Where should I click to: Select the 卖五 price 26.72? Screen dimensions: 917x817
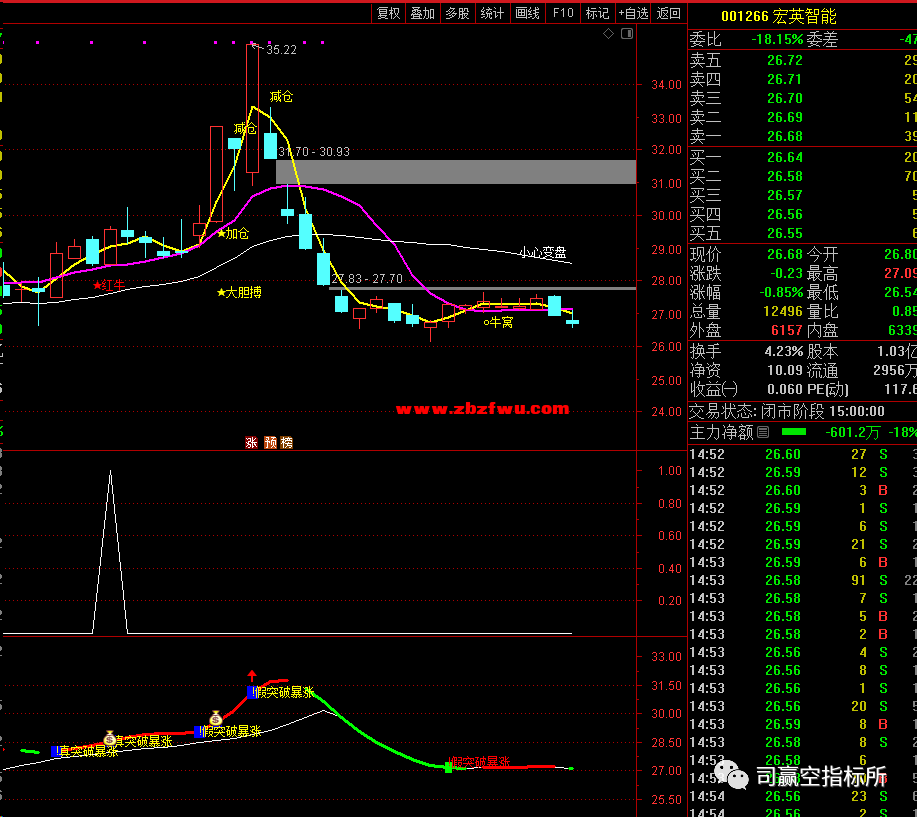click(x=785, y=60)
